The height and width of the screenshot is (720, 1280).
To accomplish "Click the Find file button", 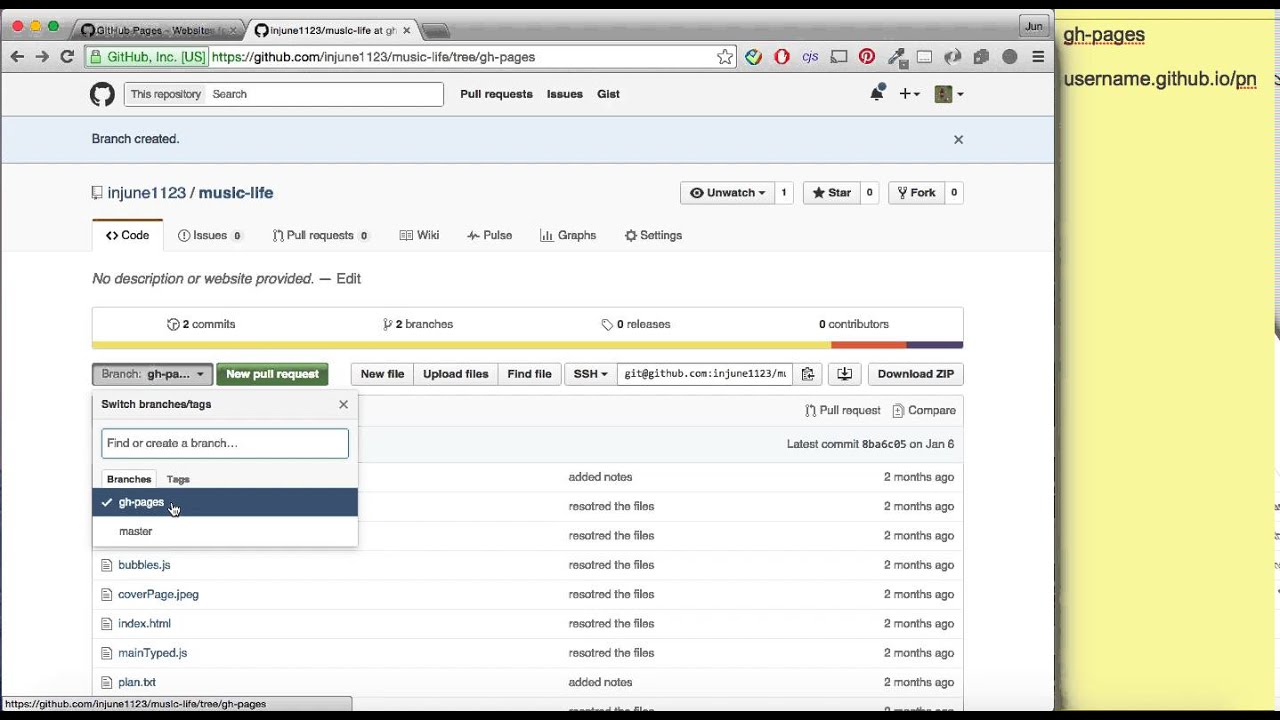I will (529, 374).
